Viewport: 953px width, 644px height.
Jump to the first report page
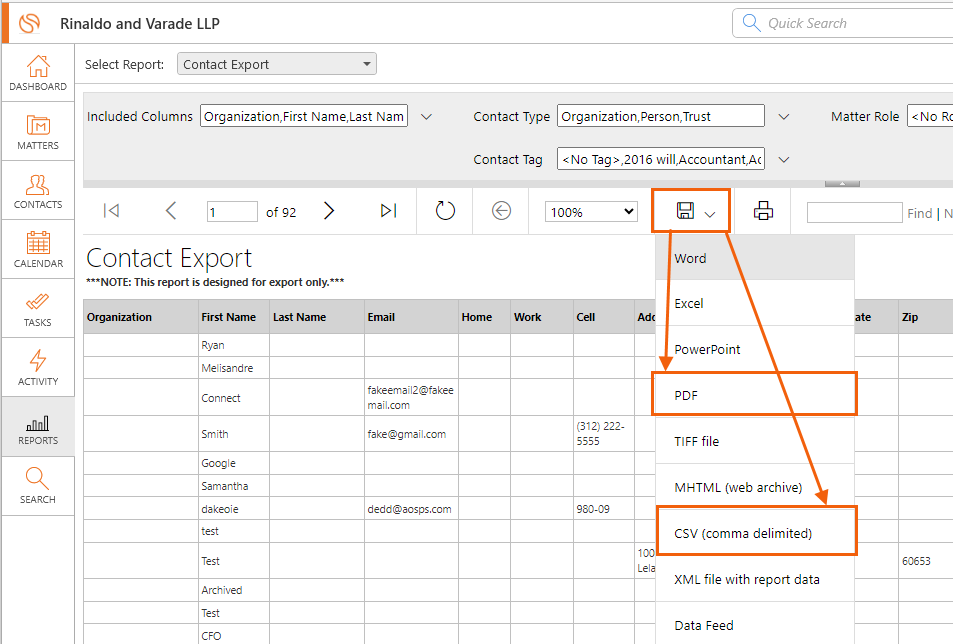111,211
